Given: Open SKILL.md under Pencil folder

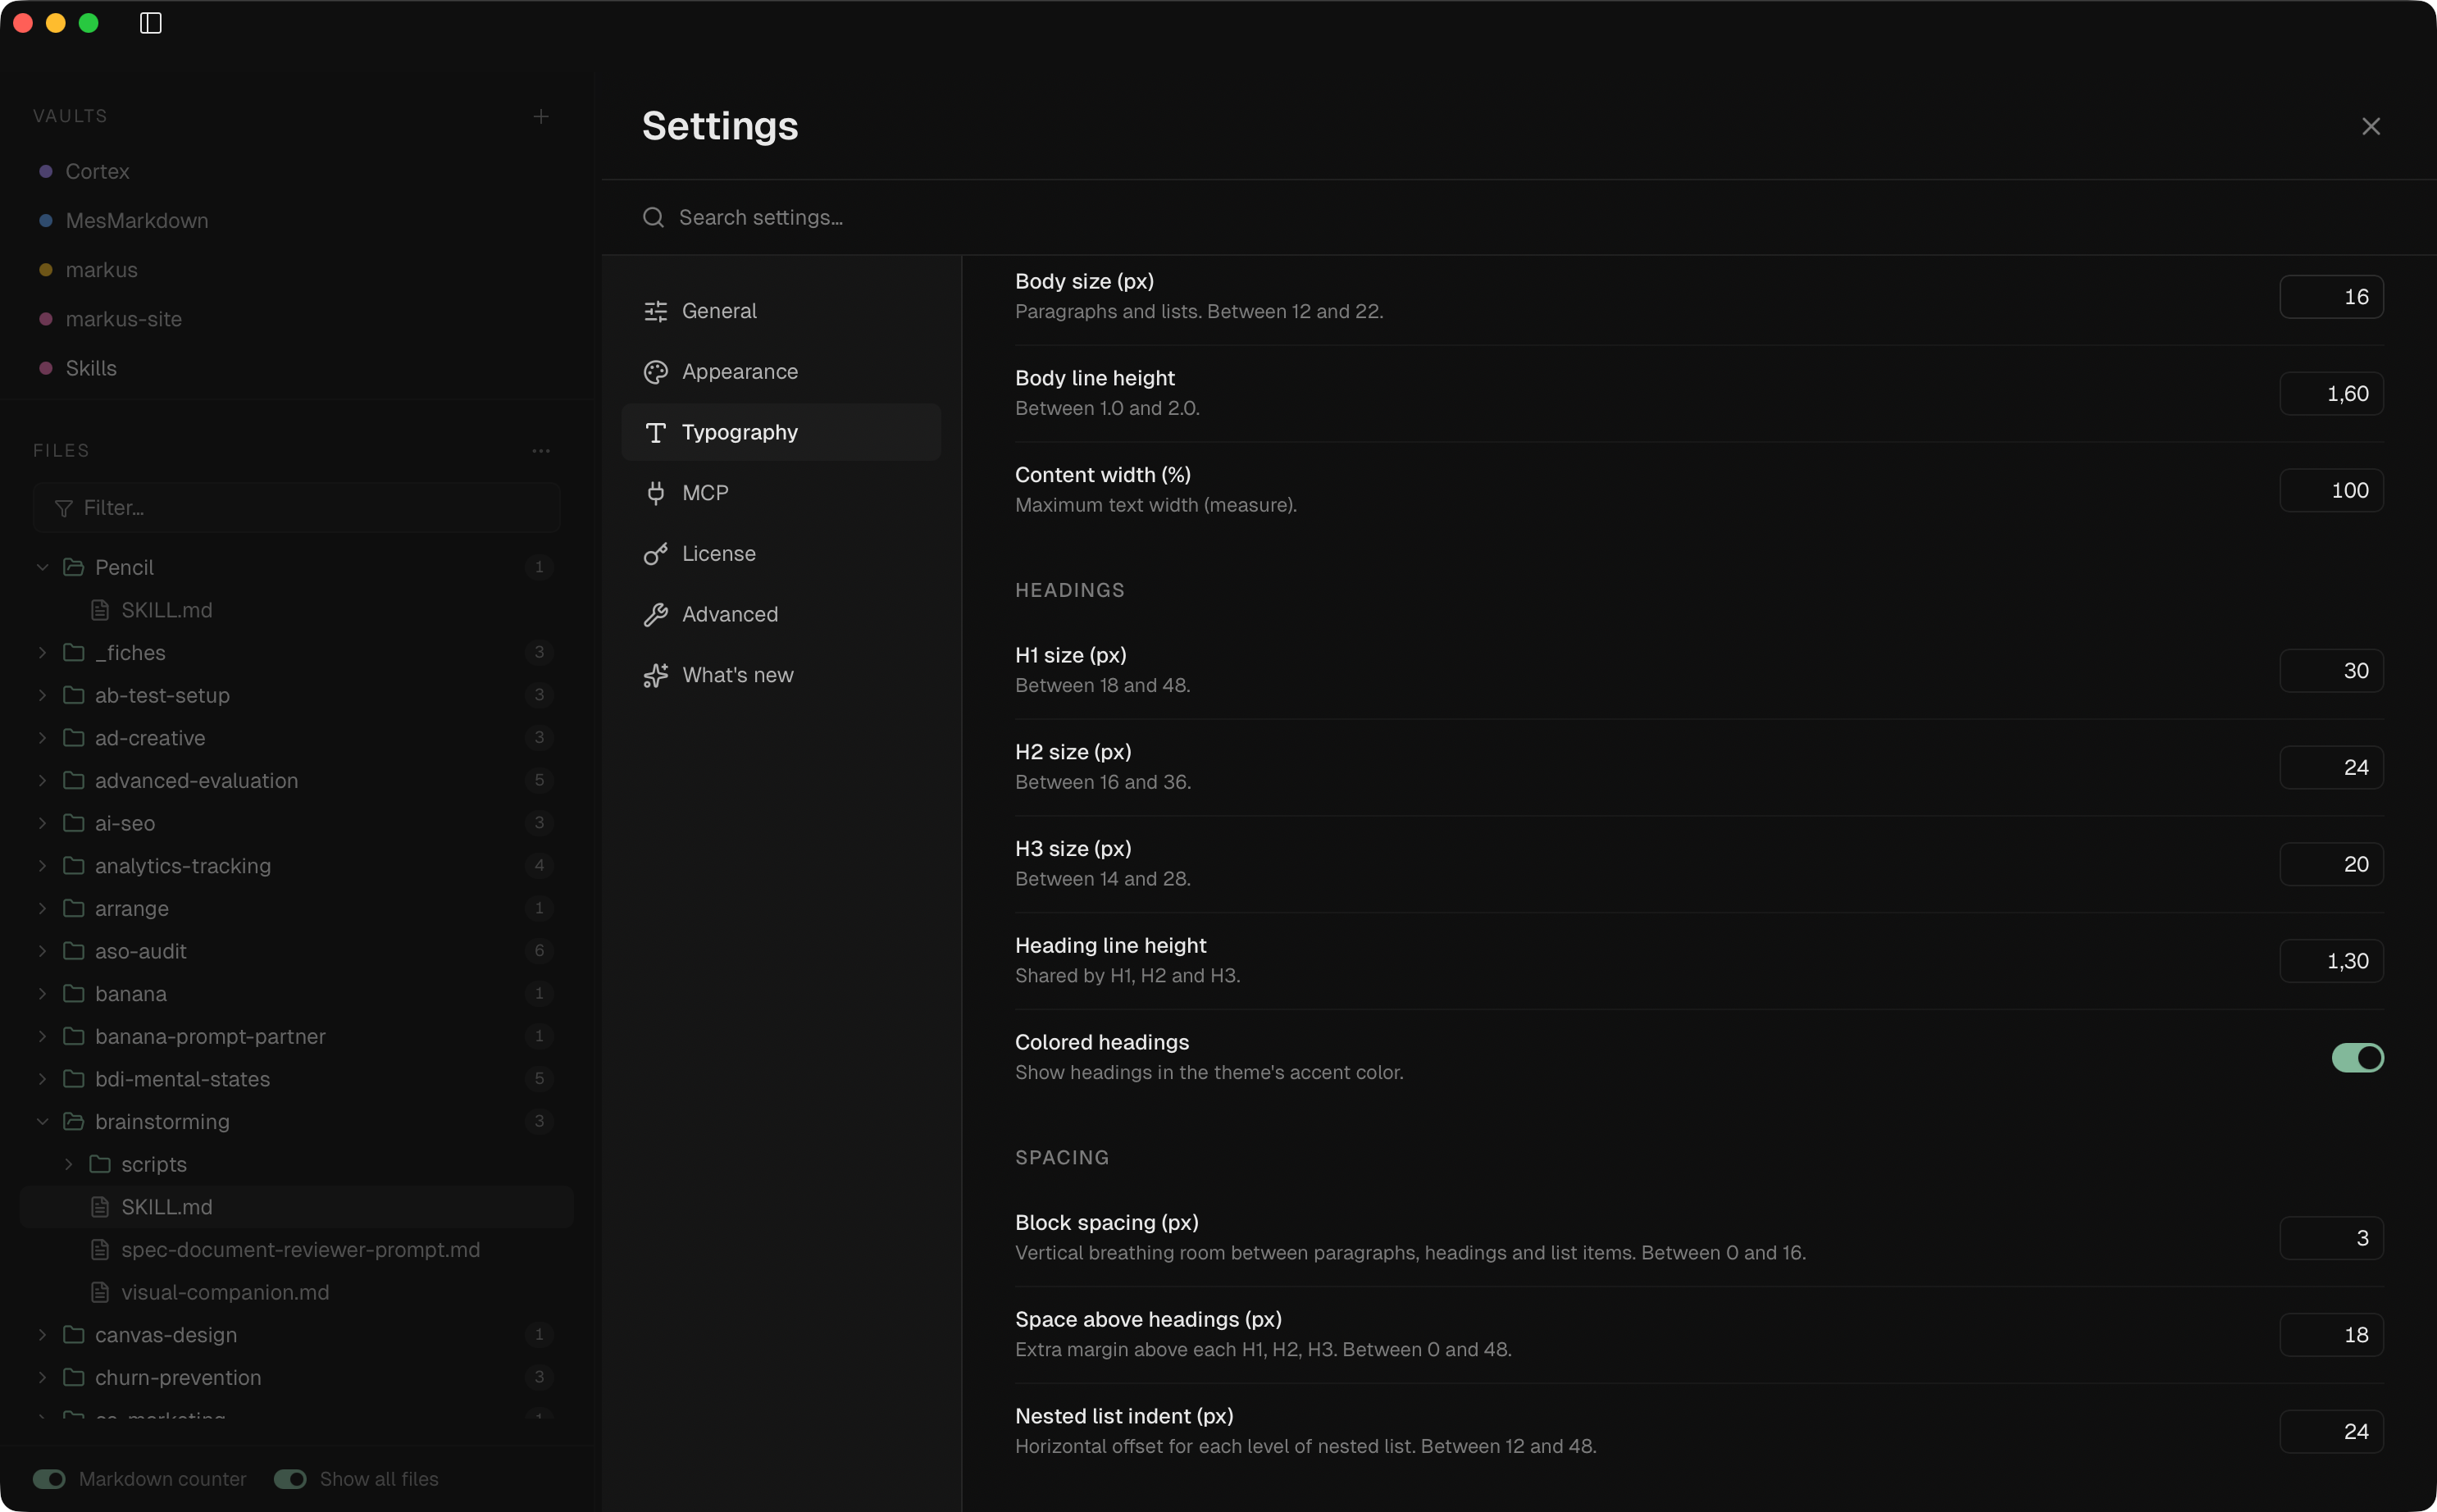Looking at the screenshot, I should click(x=296, y=610).
